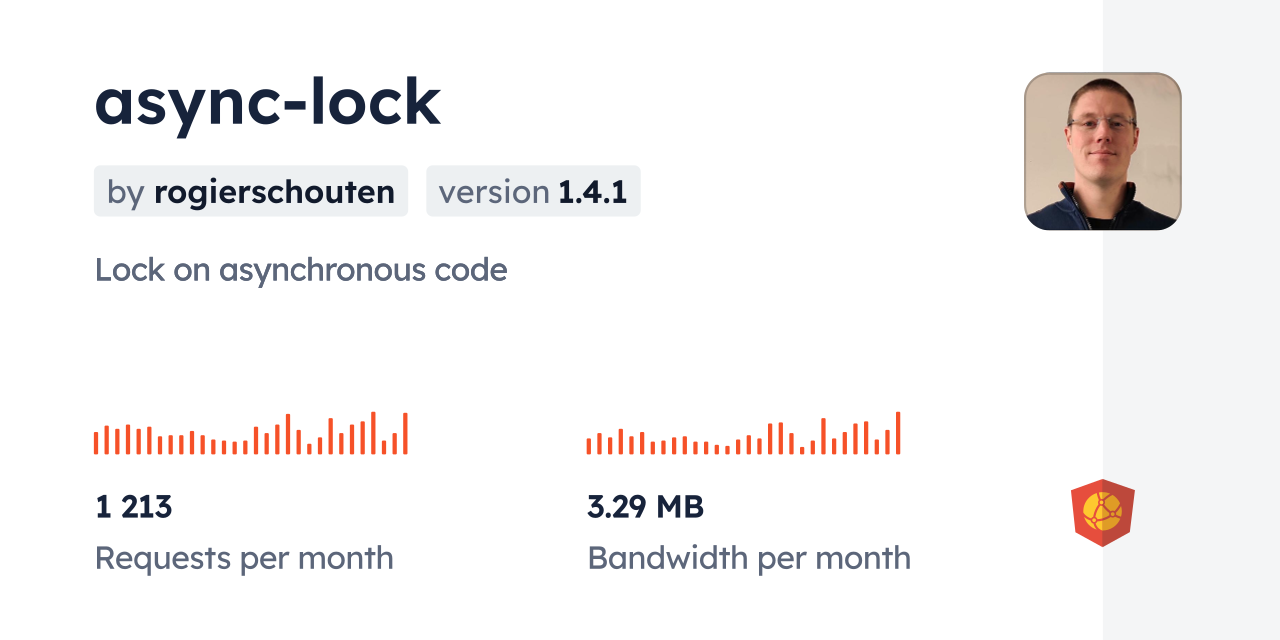Click the 1.4.1 version number
The width and height of the screenshot is (1280, 640).
click(592, 192)
